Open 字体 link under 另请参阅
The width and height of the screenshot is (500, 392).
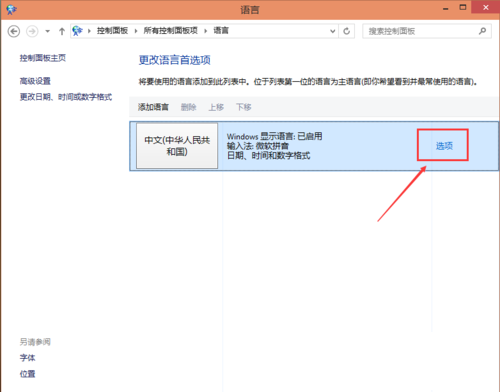[x=27, y=358]
